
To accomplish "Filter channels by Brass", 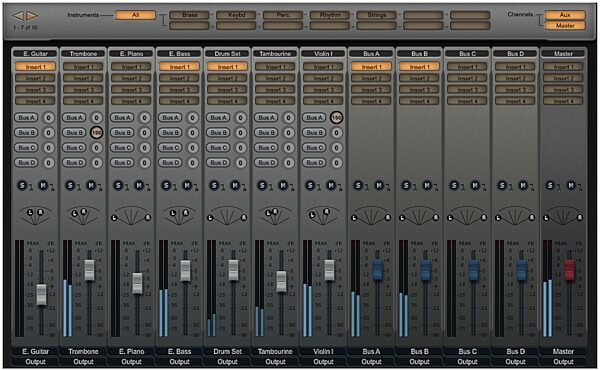I will pyautogui.click(x=189, y=15).
